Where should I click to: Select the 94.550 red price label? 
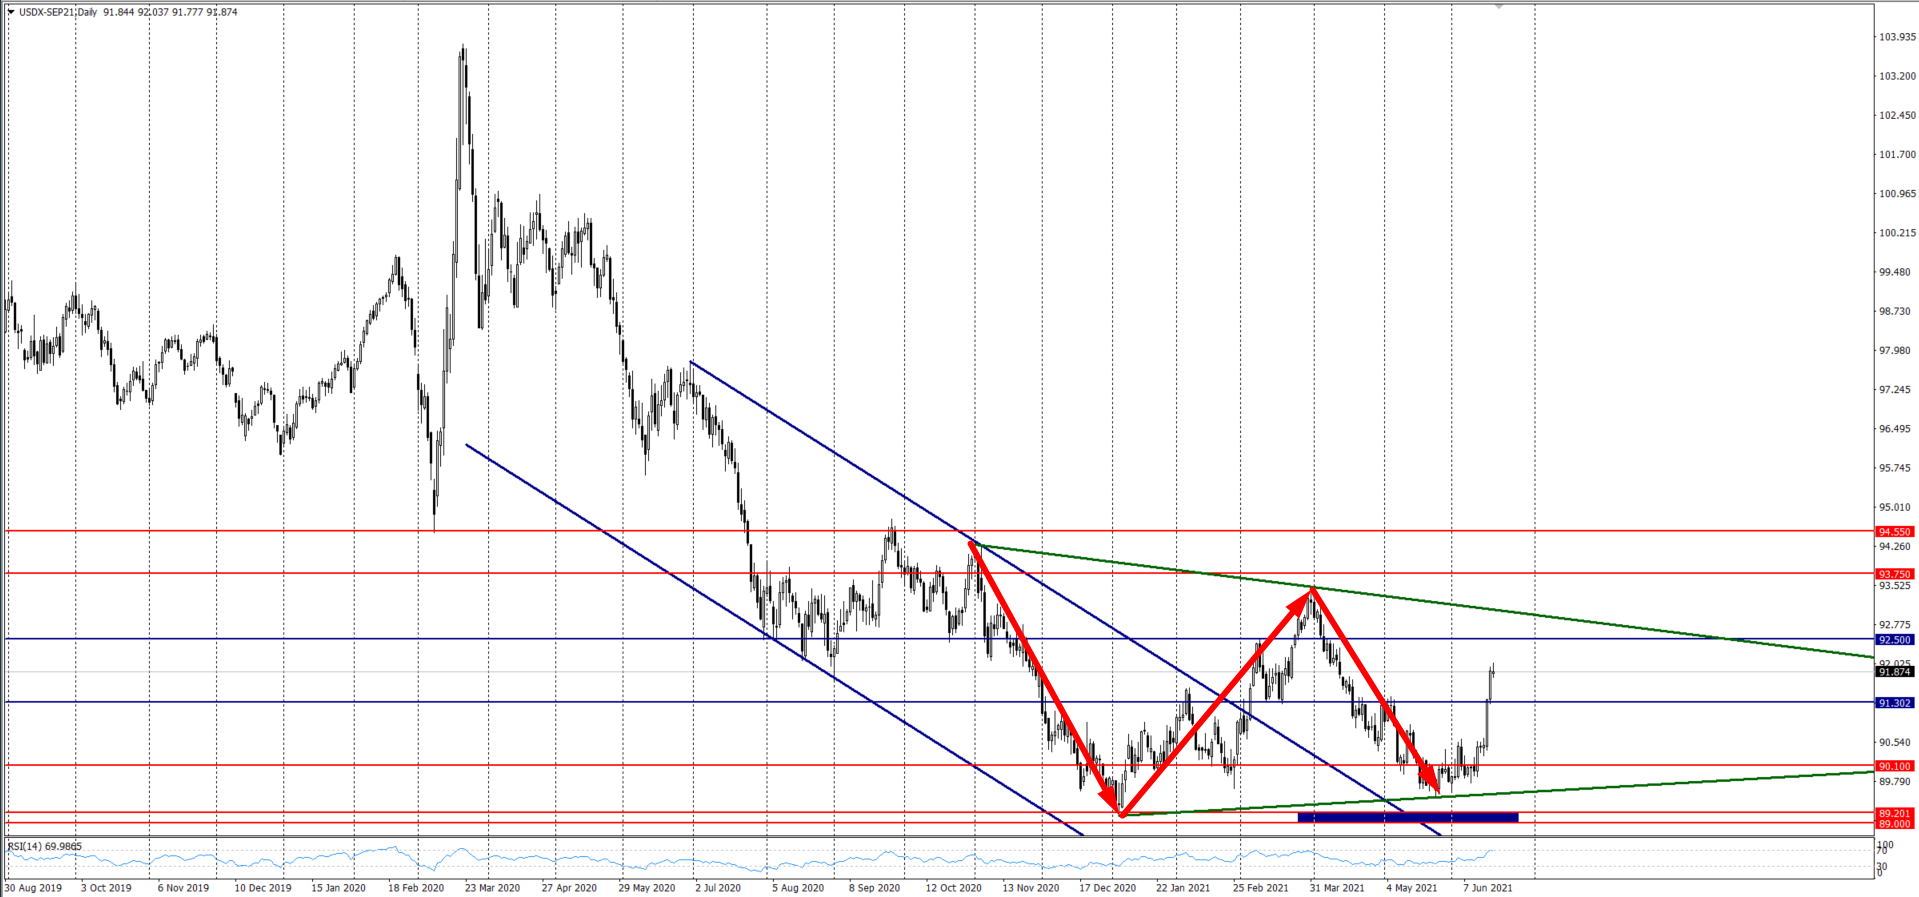coord(1895,532)
